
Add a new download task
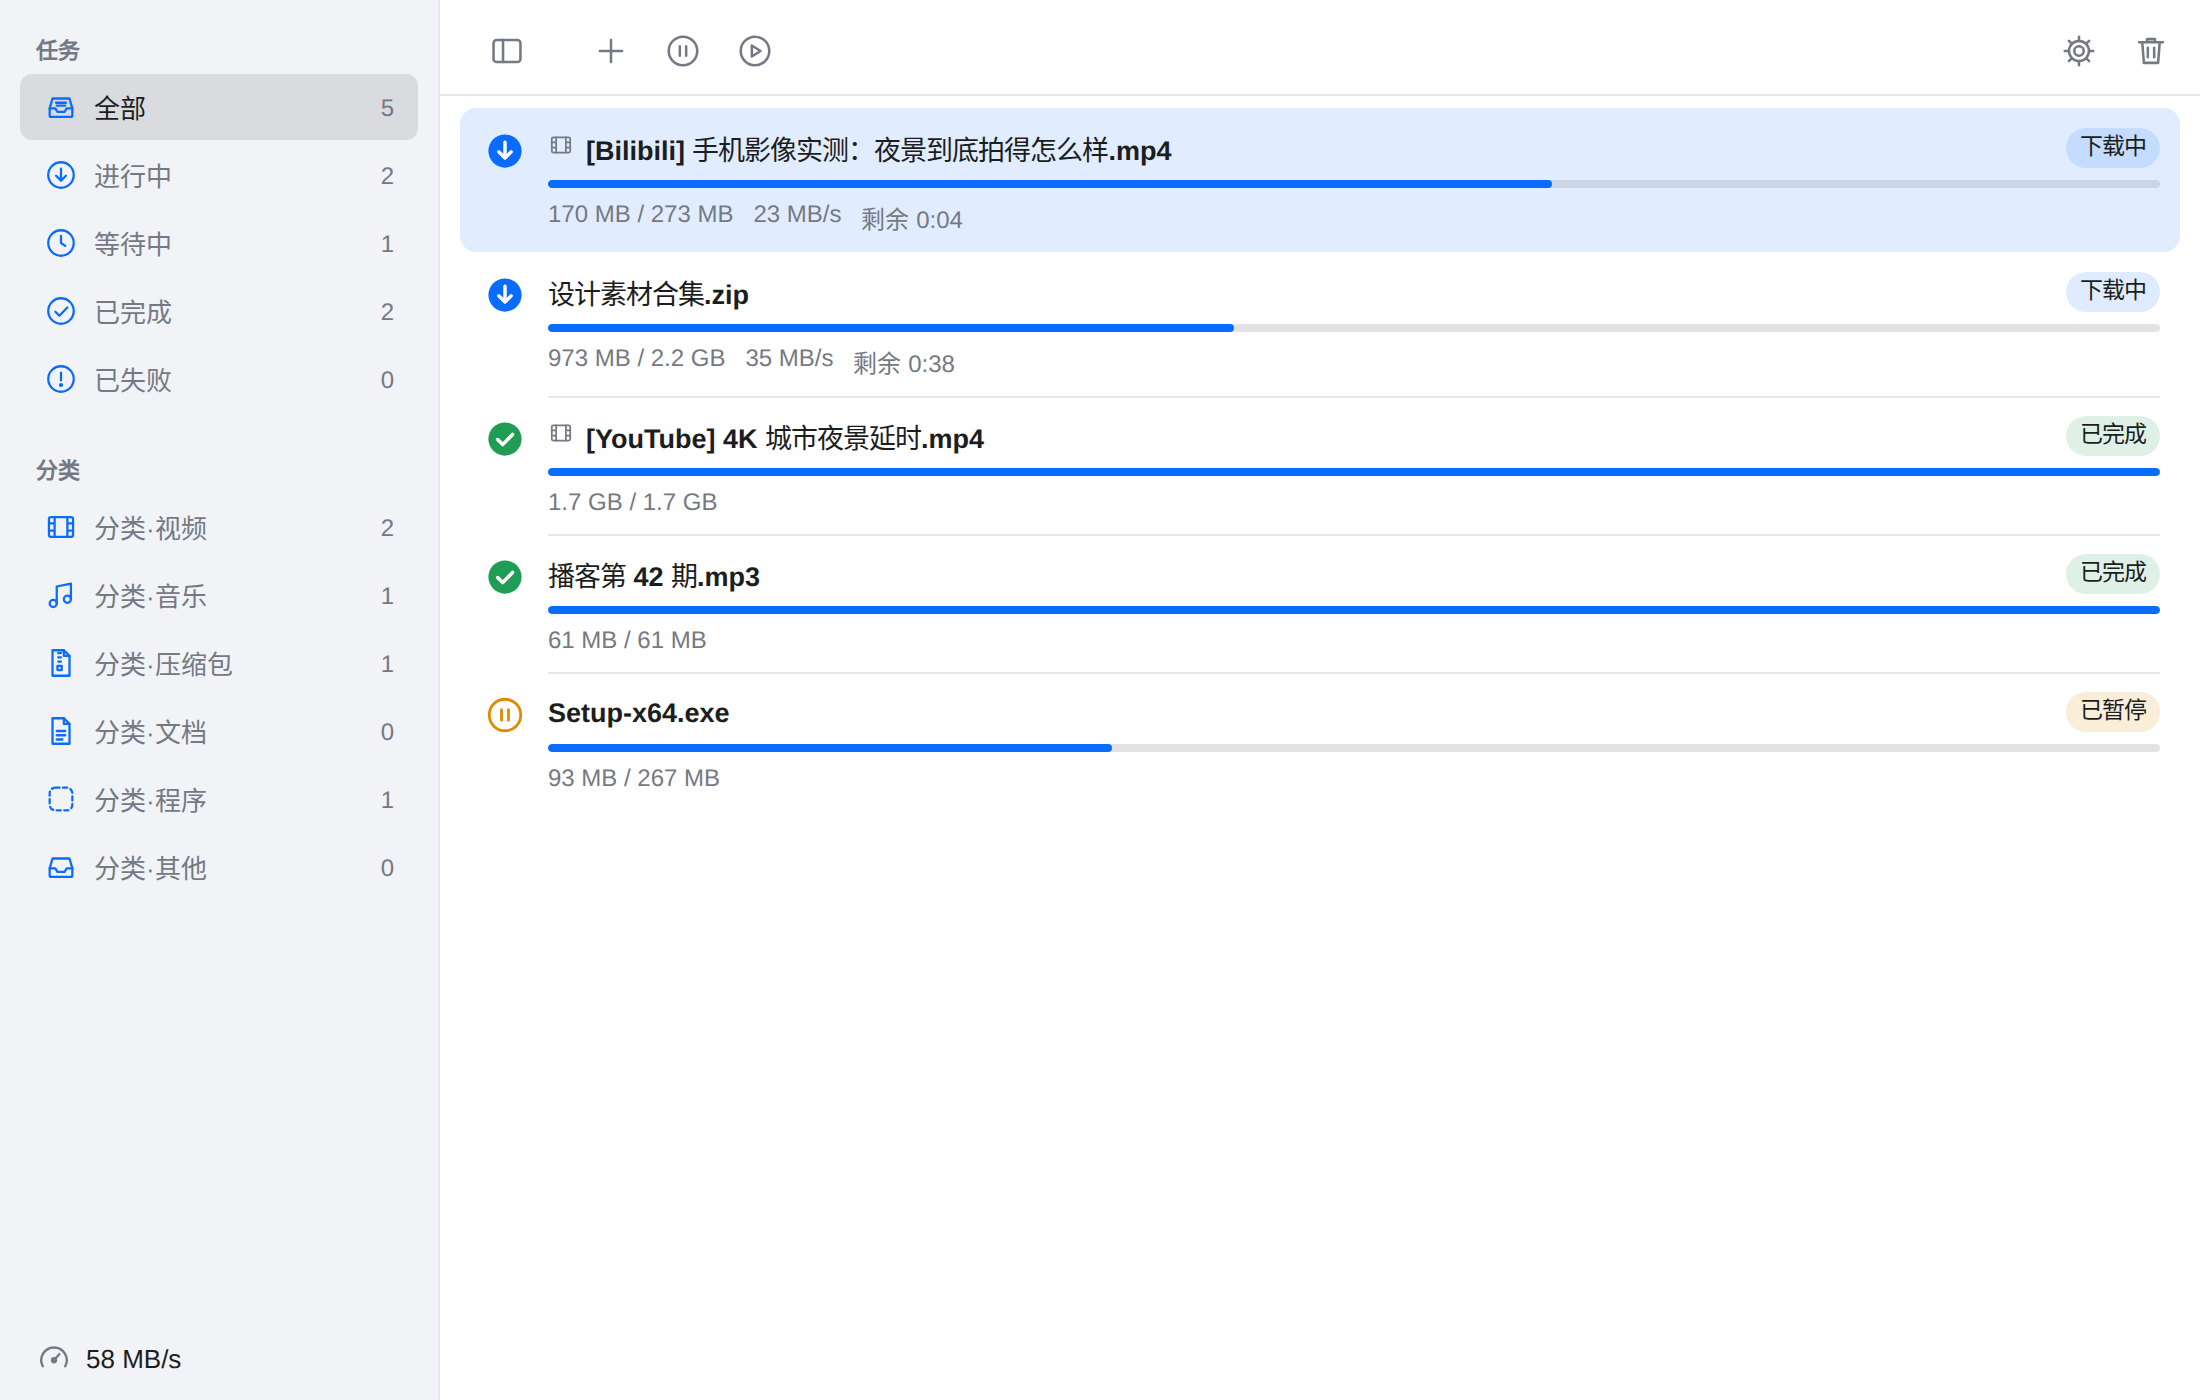point(611,51)
